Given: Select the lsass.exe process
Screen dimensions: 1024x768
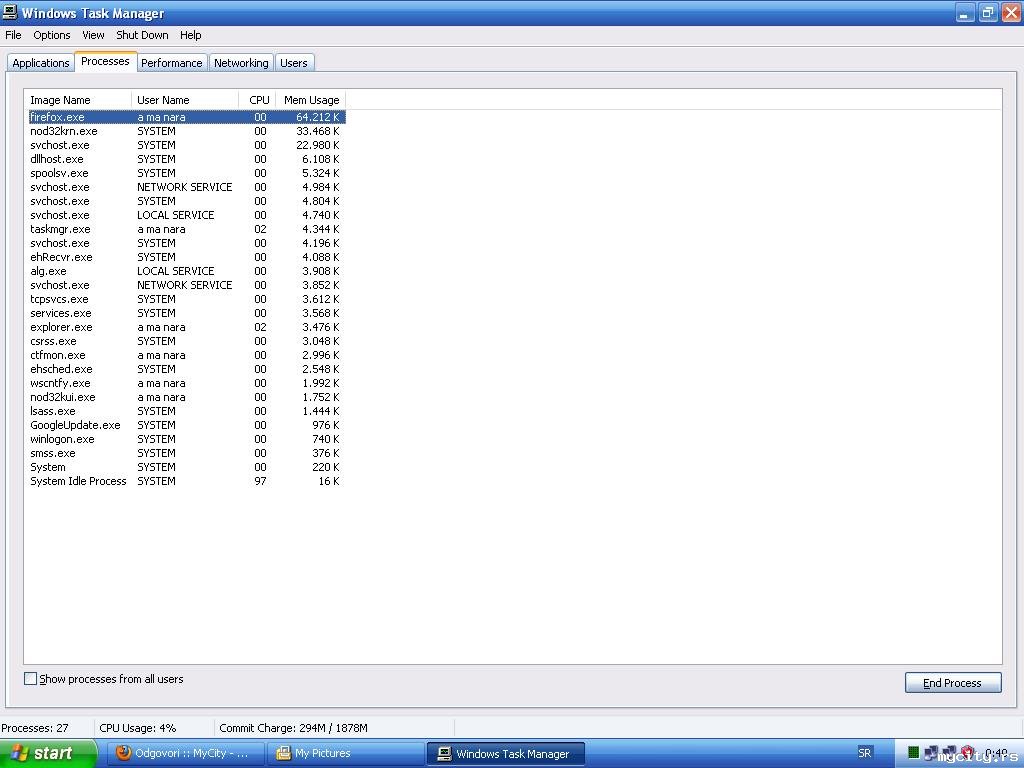Looking at the screenshot, I should 186,411.
